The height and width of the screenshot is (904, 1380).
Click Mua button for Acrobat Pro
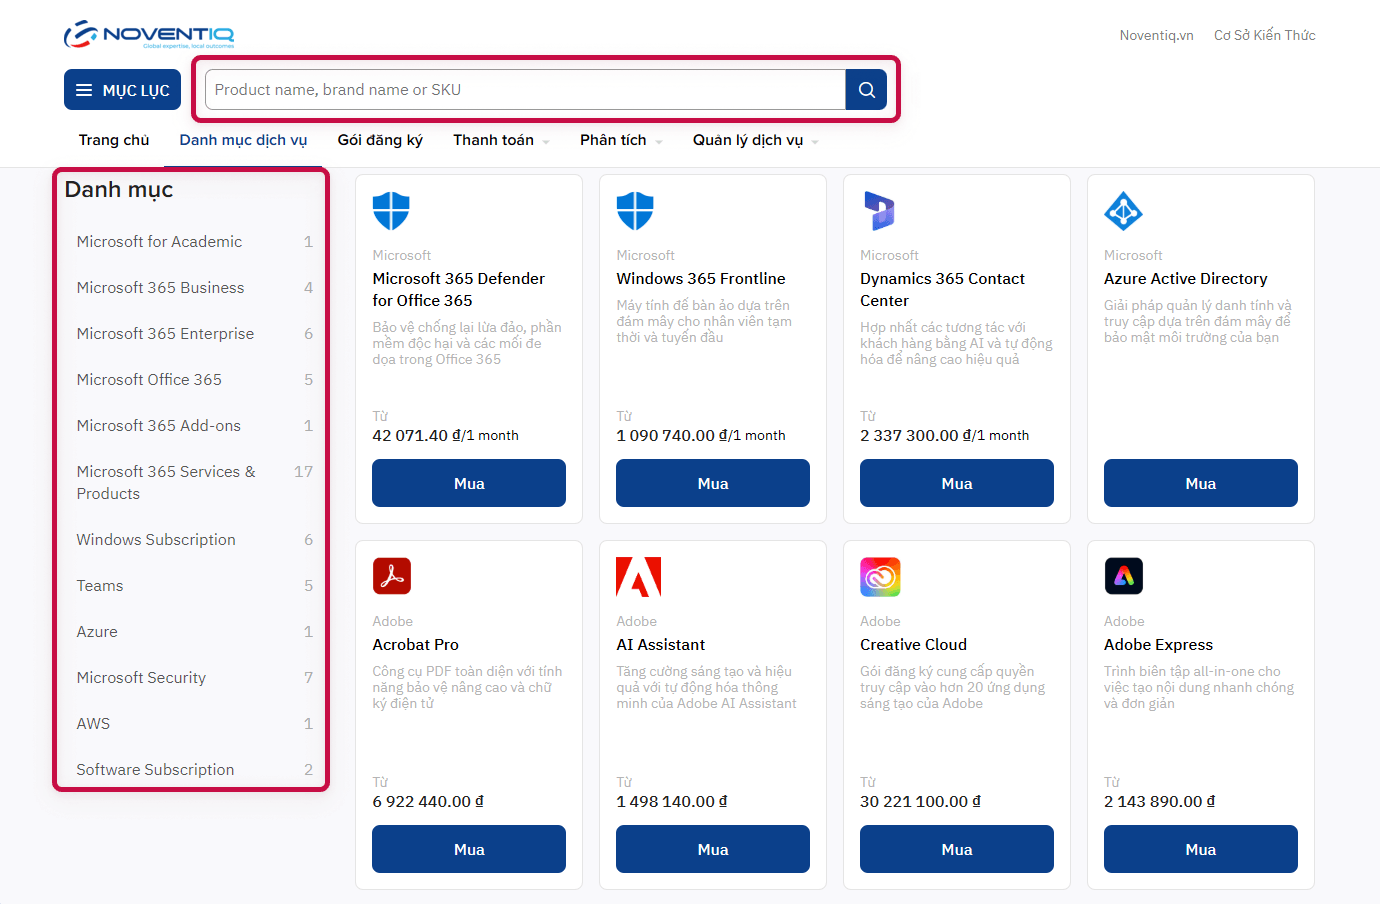point(468,848)
